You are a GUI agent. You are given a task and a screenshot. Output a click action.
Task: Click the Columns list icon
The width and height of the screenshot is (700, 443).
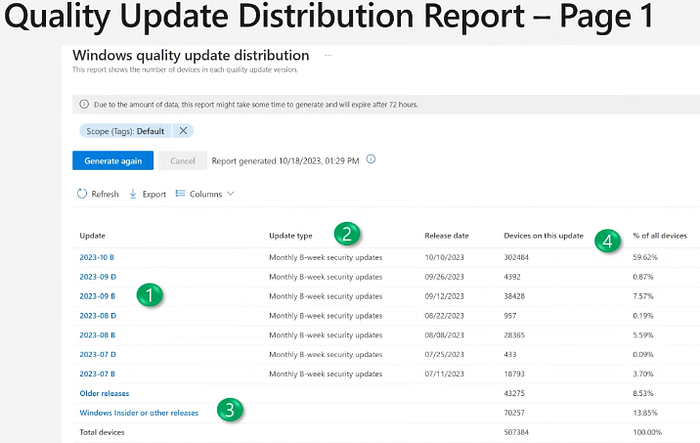click(180, 193)
